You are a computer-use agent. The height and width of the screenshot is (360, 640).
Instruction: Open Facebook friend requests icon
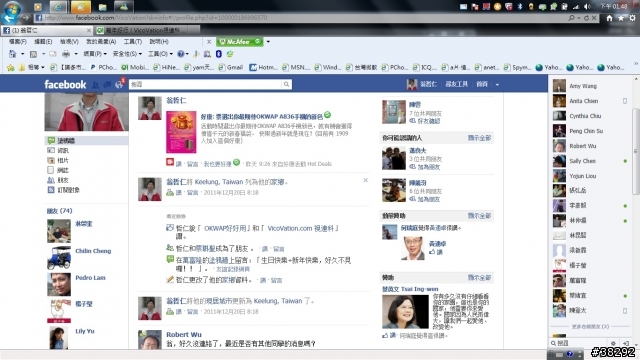(x=96, y=84)
